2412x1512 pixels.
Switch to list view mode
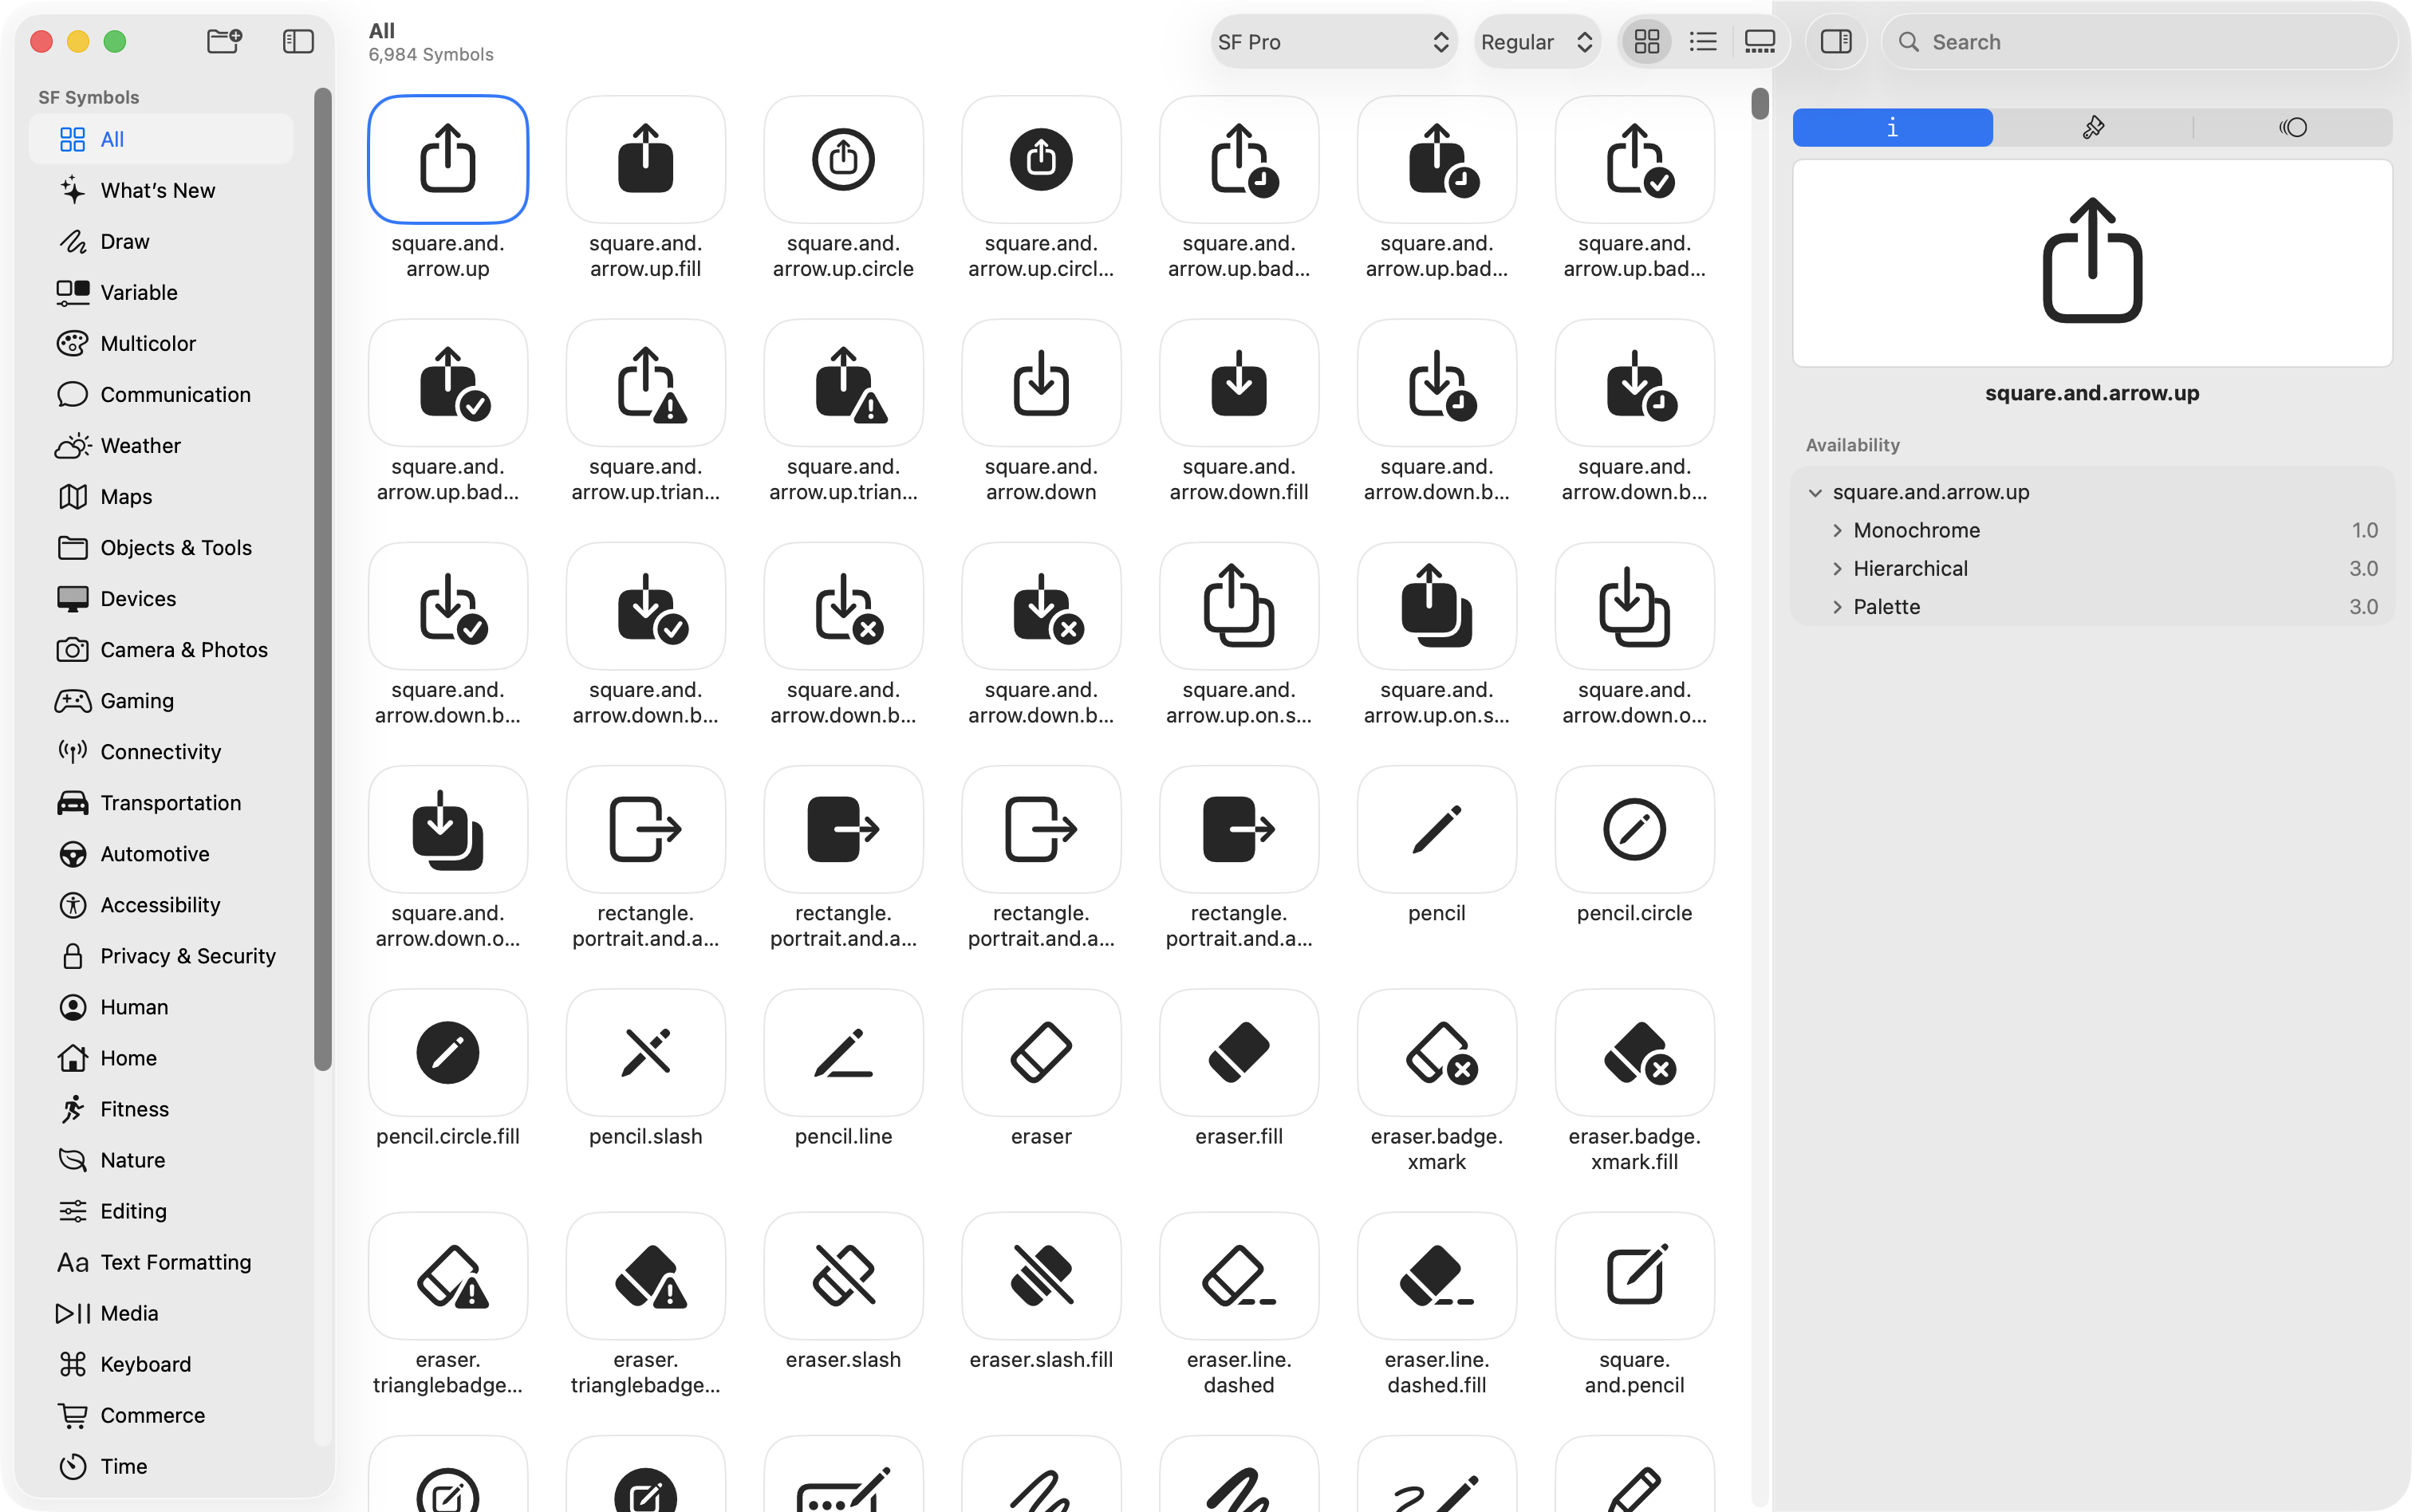(1703, 41)
